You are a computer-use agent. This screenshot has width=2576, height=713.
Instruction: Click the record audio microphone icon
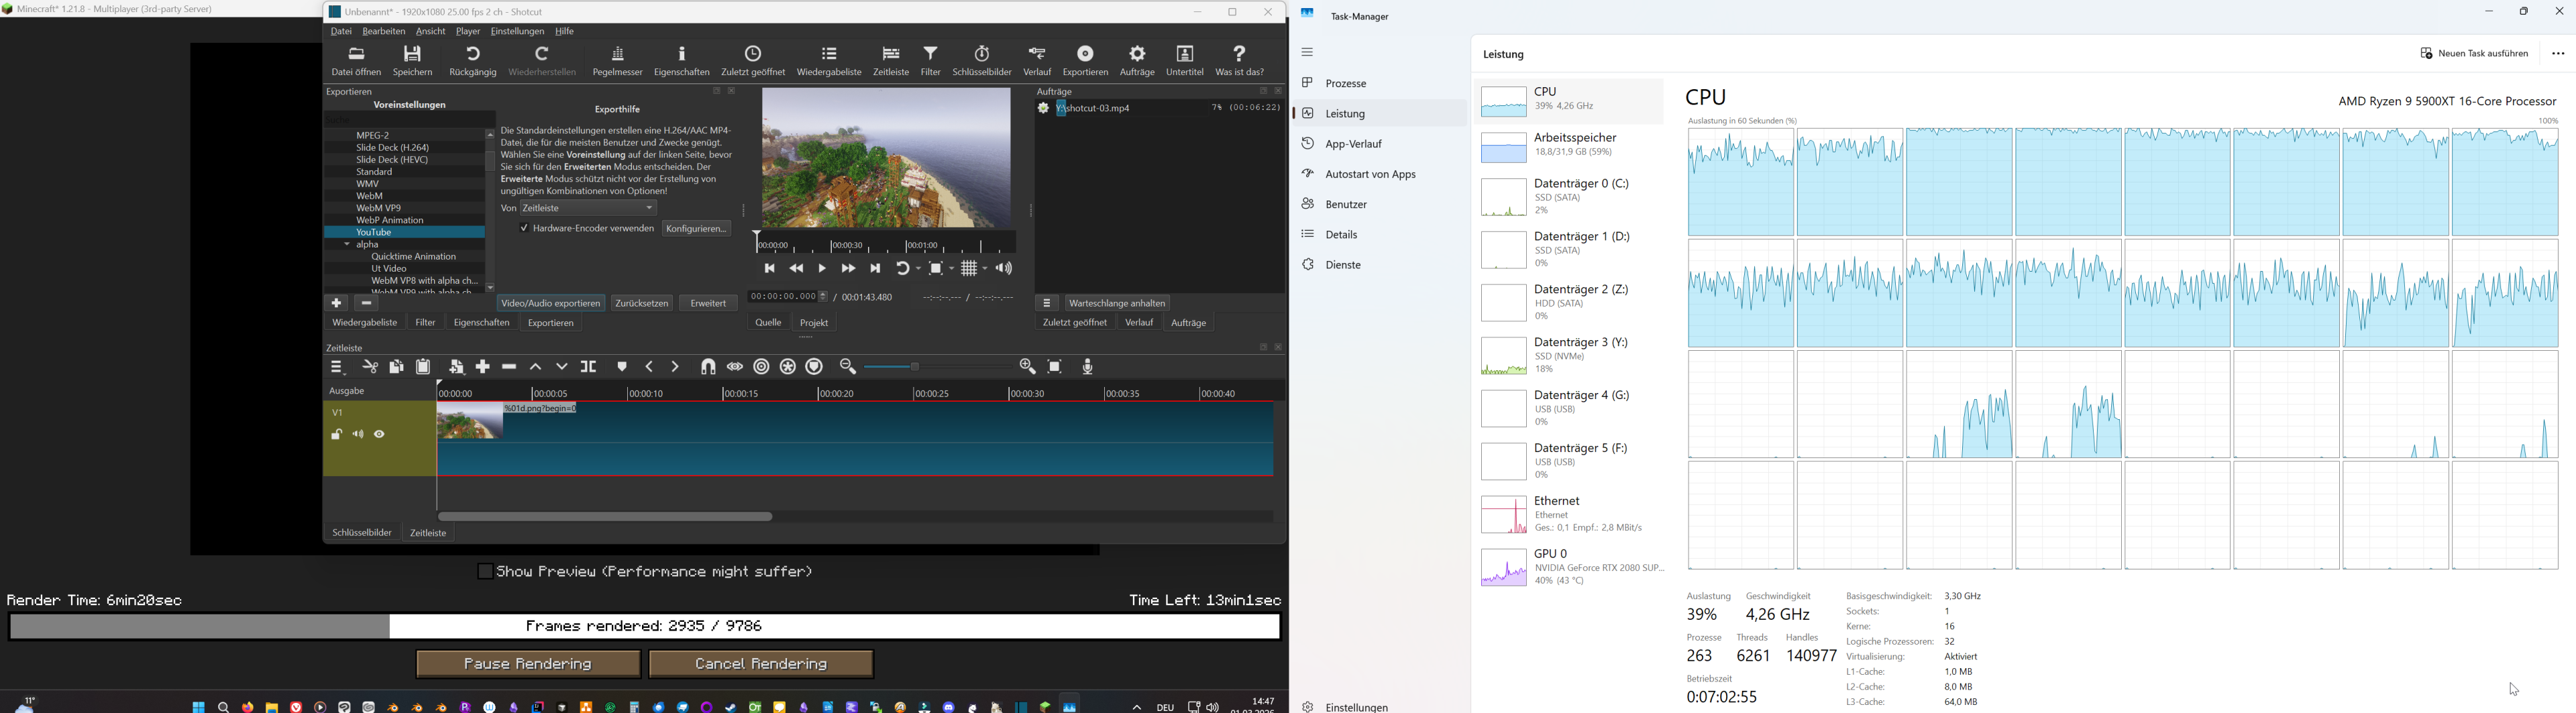point(1088,367)
